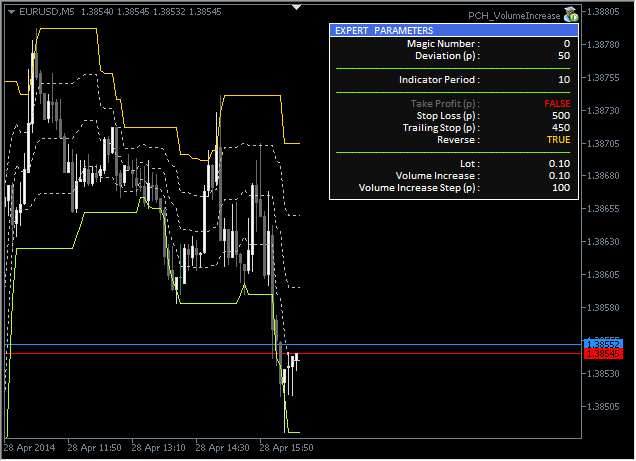Select the Trailing Stop value 450

561,128
